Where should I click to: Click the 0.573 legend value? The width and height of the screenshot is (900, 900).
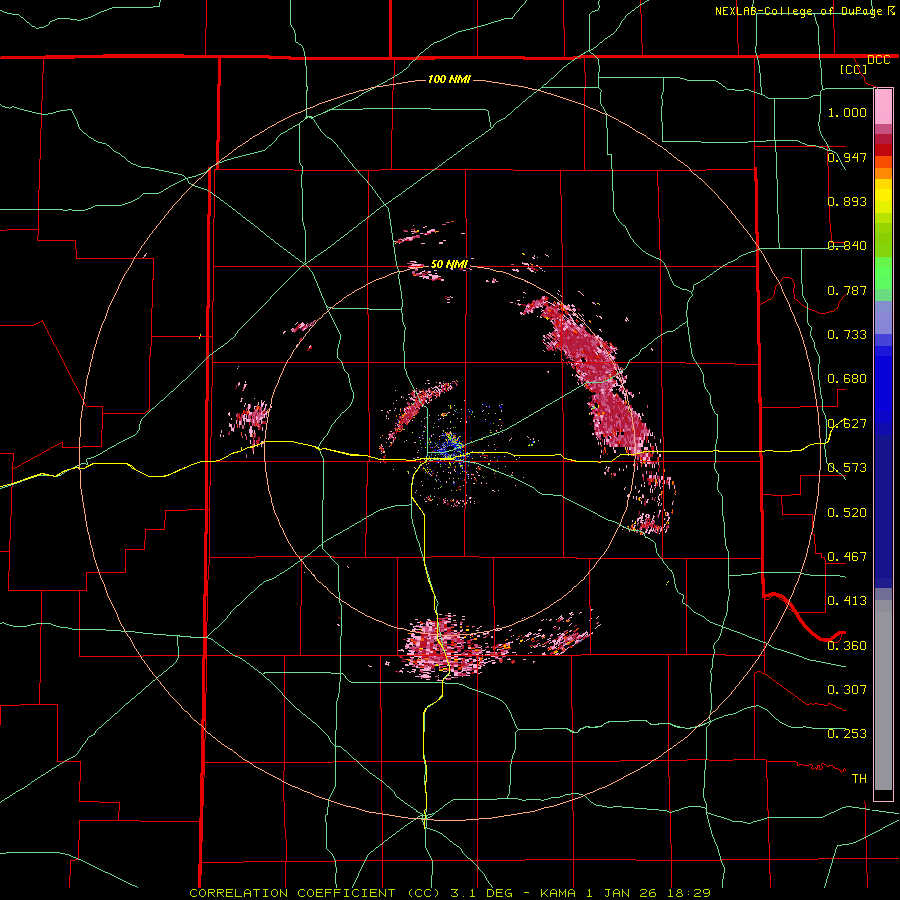tap(847, 467)
